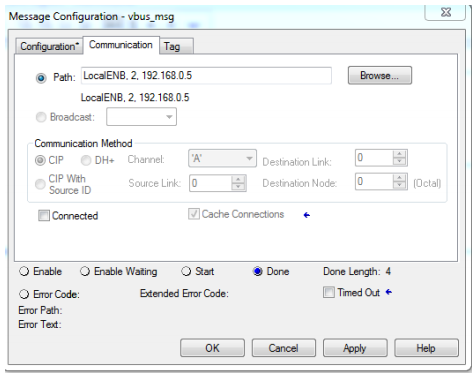The width and height of the screenshot is (472, 378).
Task: Click the Error Path label
Action: tap(40, 310)
